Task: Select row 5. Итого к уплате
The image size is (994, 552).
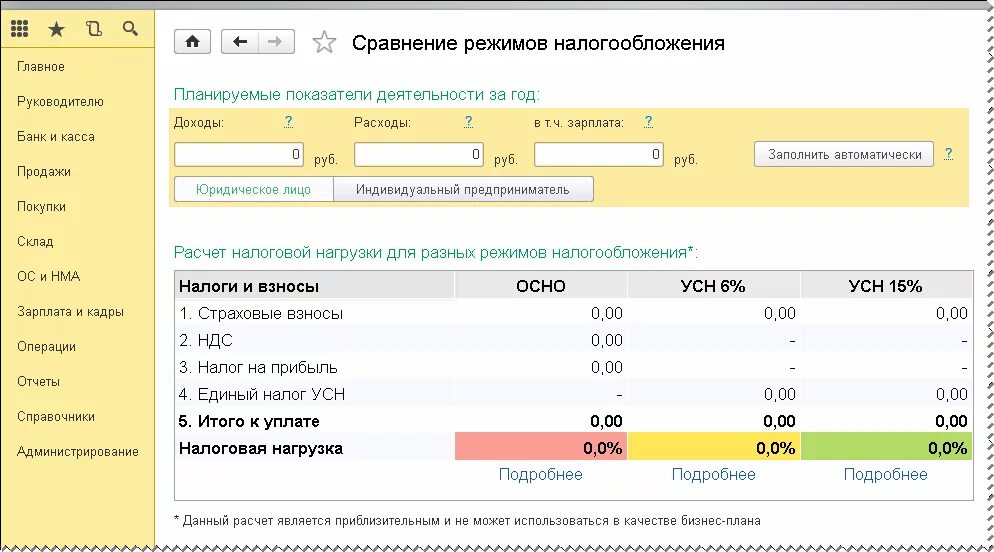Action: pyautogui.click(x=574, y=421)
